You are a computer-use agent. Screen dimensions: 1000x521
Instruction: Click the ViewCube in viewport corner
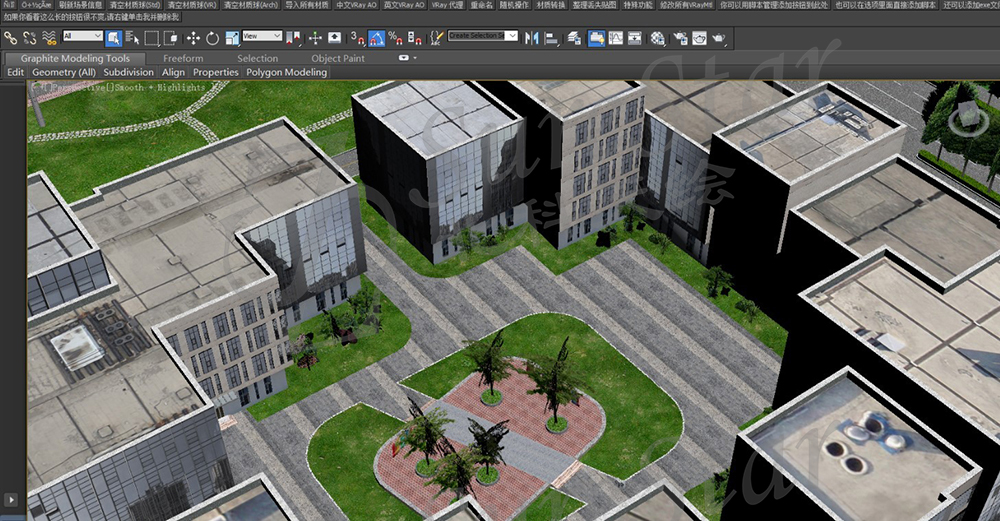tap(967, 119)
